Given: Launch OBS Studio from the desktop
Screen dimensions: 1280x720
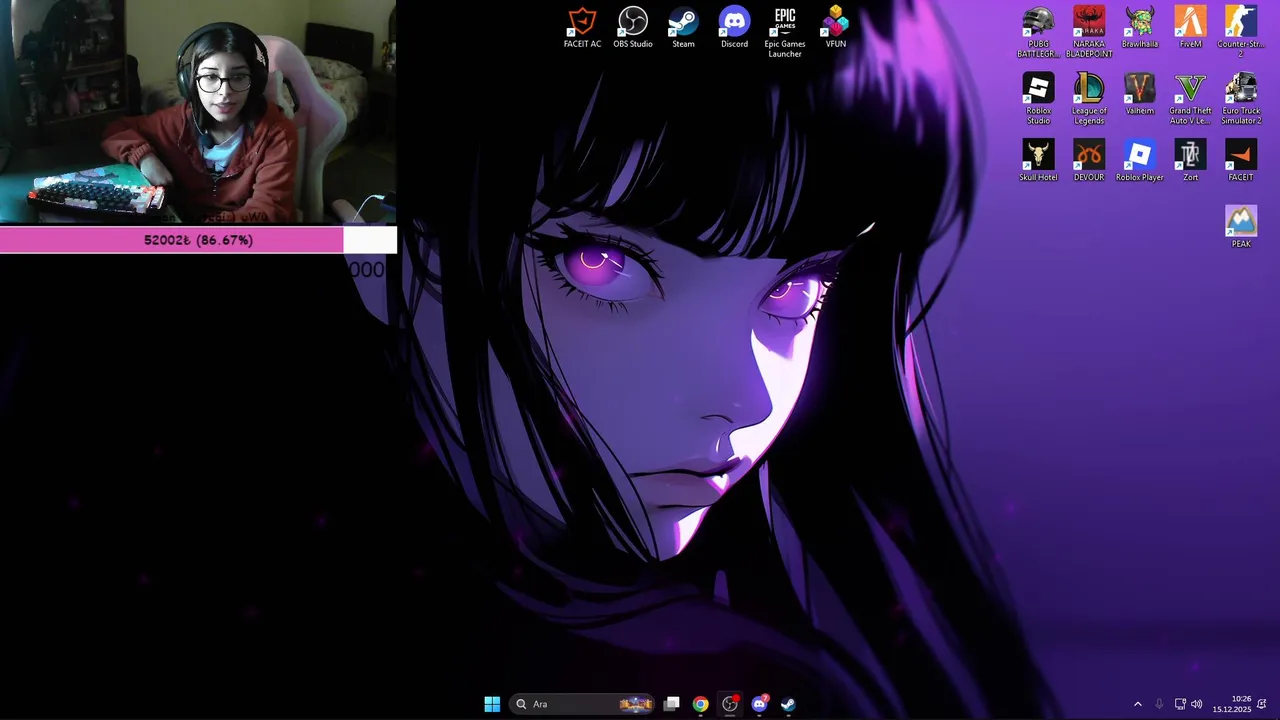Looking at the screenshot, I should [633, 27].
